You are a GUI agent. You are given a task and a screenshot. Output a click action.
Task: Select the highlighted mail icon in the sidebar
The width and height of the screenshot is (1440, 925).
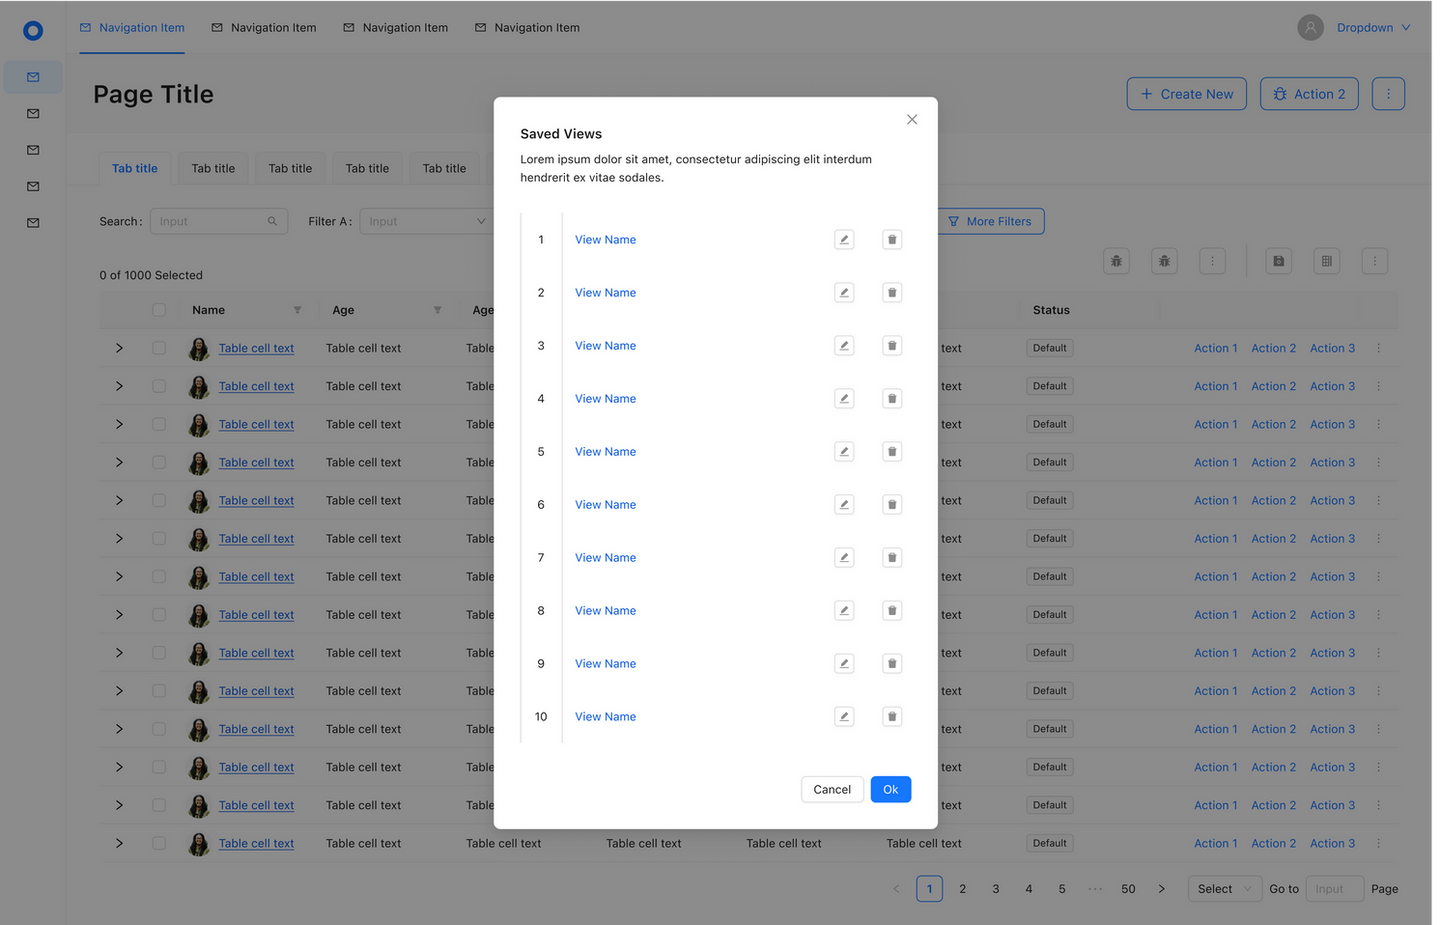[33, 77]
